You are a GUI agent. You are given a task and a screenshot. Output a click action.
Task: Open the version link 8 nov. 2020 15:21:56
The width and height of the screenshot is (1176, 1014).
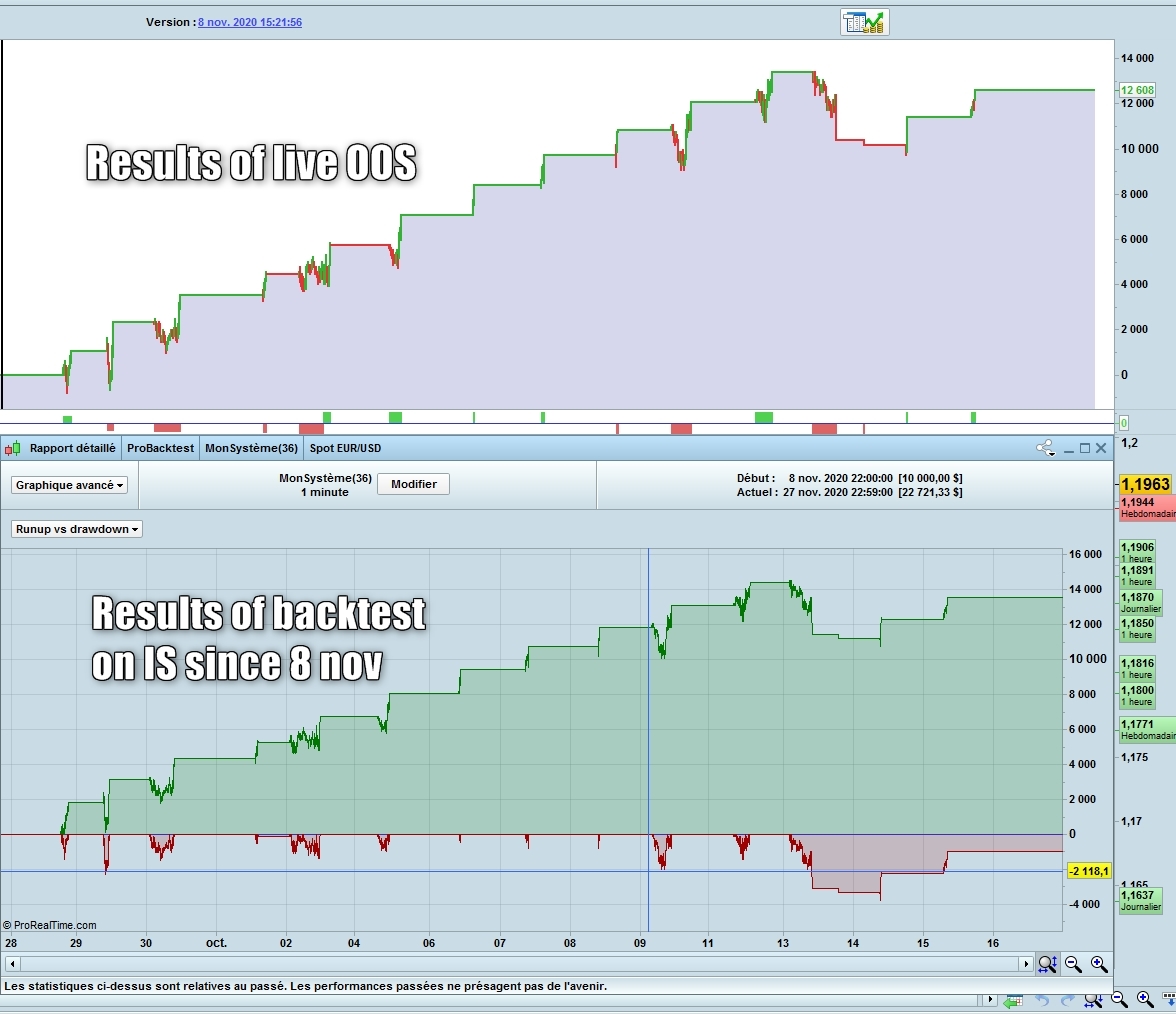[250, 22]
